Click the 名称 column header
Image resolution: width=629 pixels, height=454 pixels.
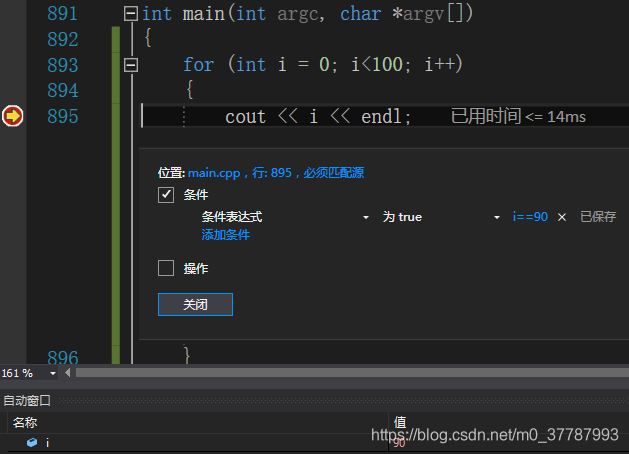point(25,422)
